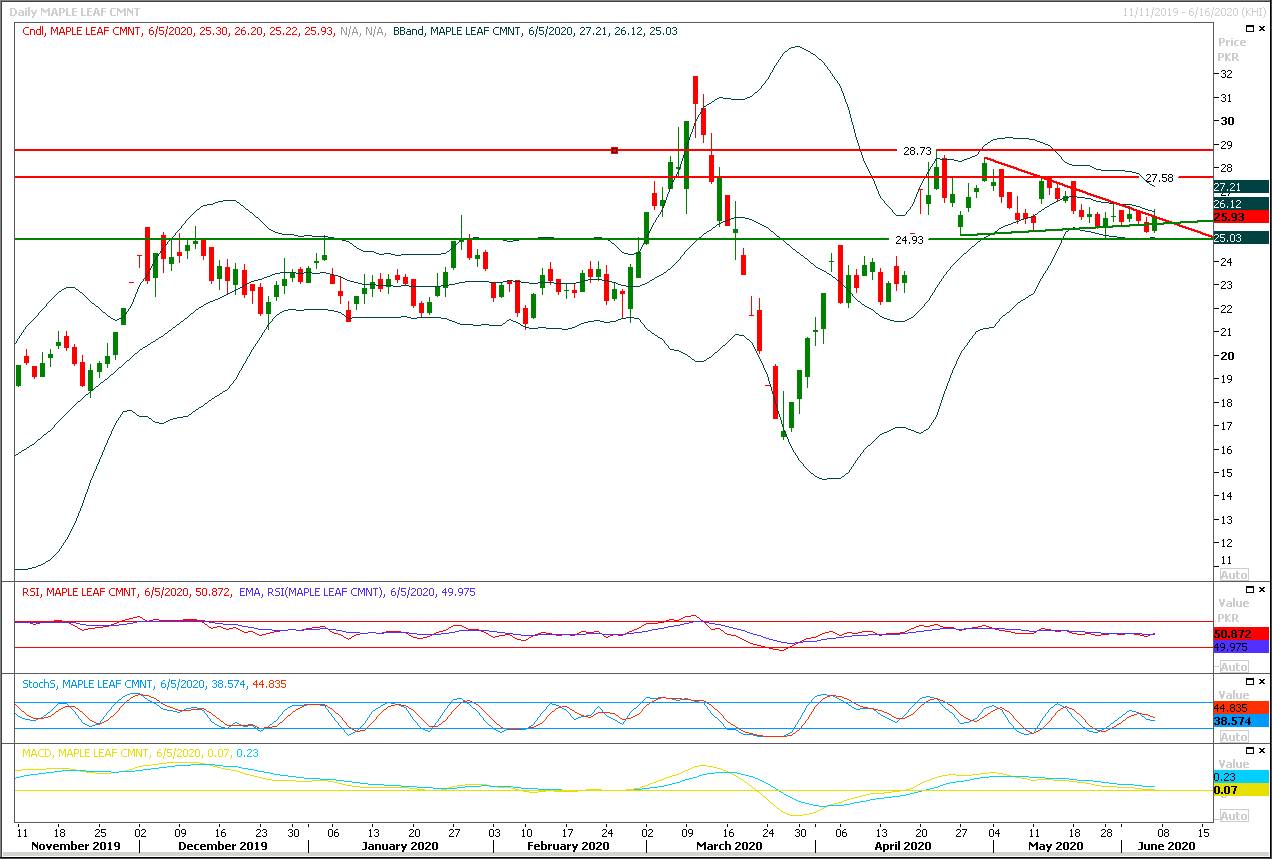
Task: Click the March 2020 time axis label
Action: coord(729,846)
